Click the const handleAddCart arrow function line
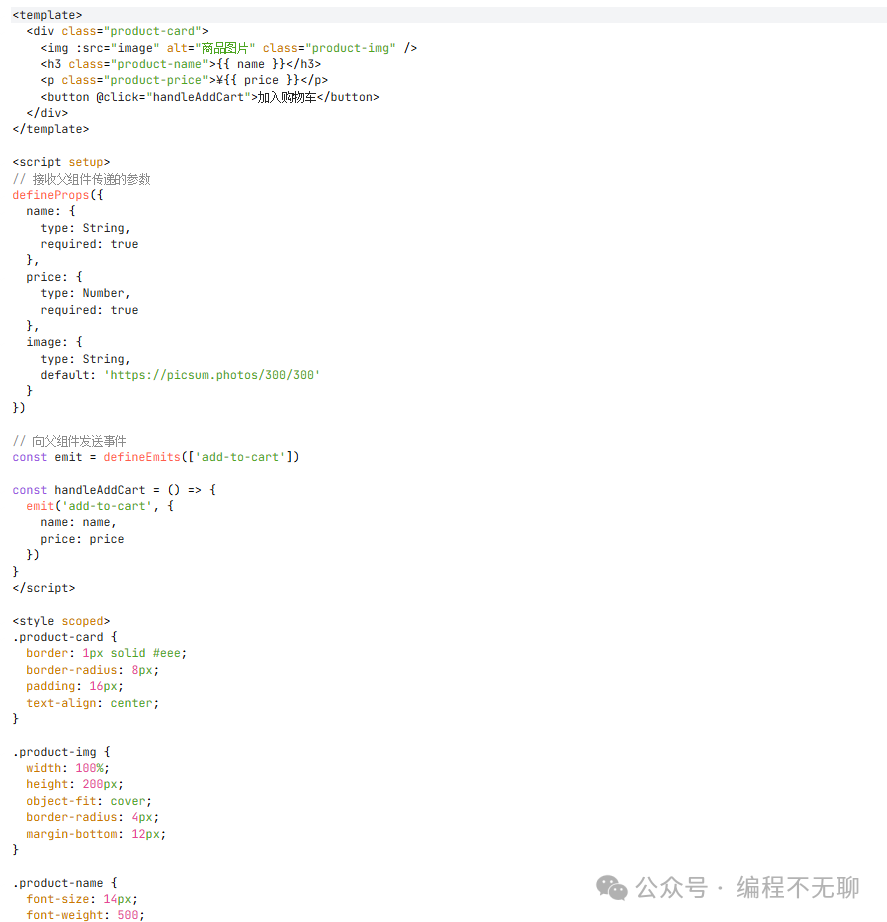The image size is (887, 922). 114,490
